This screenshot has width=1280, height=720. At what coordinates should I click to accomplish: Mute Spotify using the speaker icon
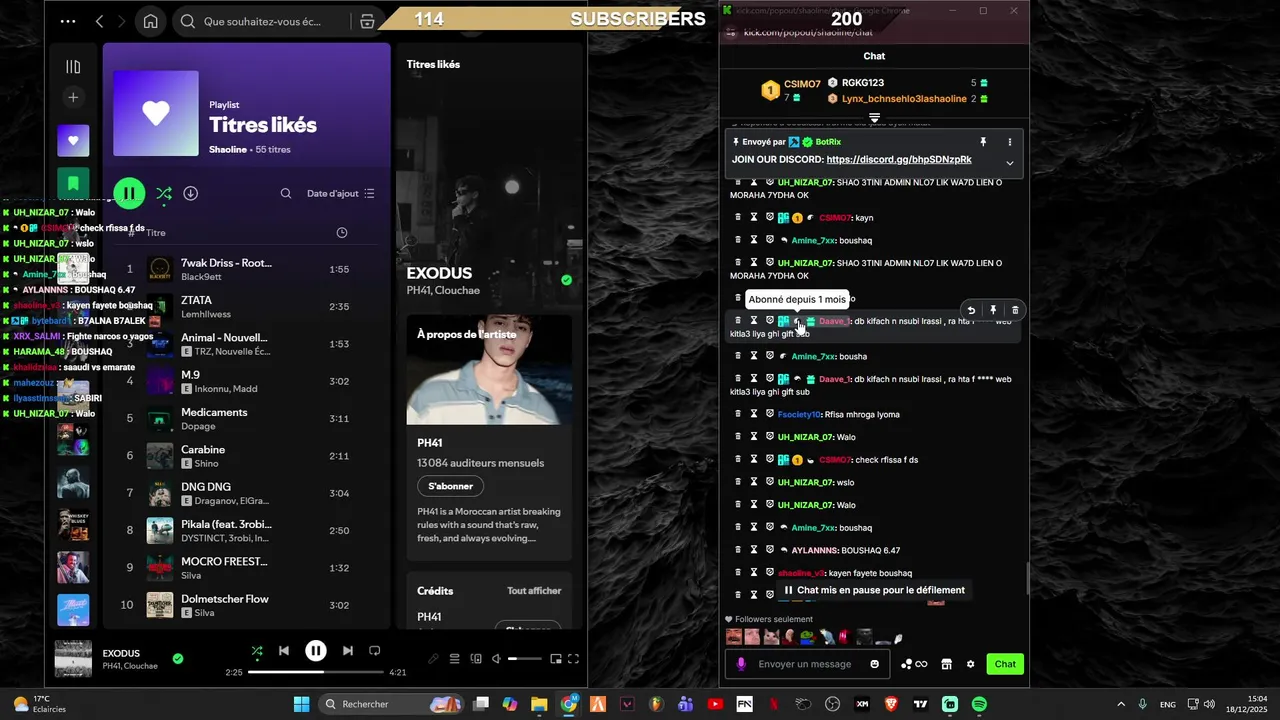tap(497, 659)
